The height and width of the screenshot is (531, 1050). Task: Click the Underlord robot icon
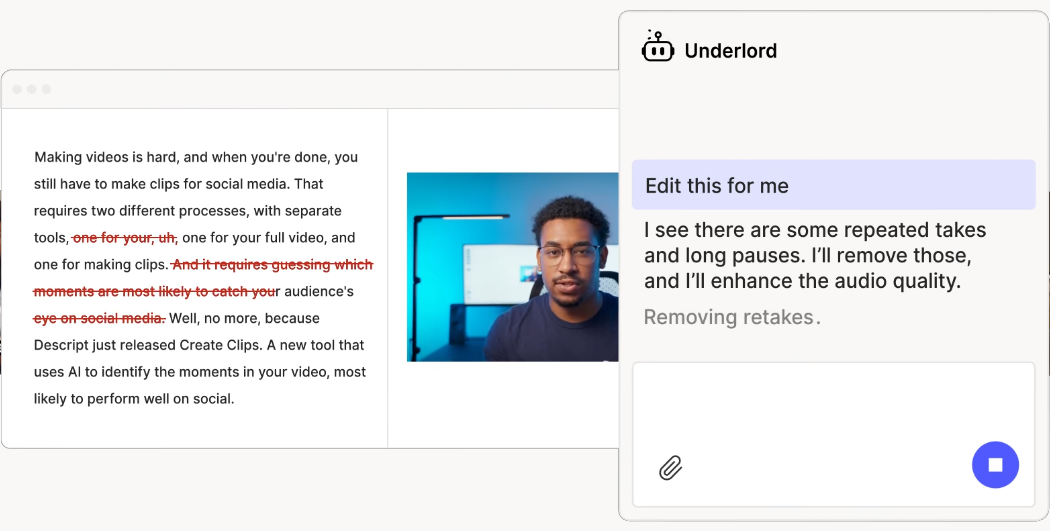[x=657, y=47]
